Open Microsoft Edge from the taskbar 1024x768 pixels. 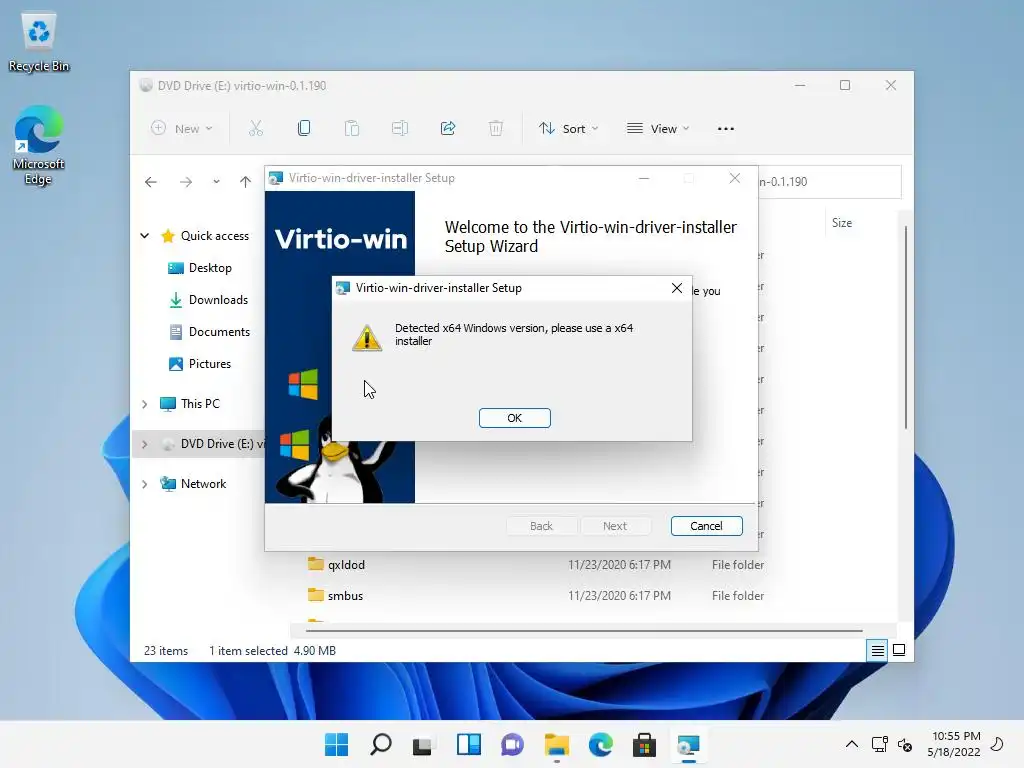tap(600, 744)
